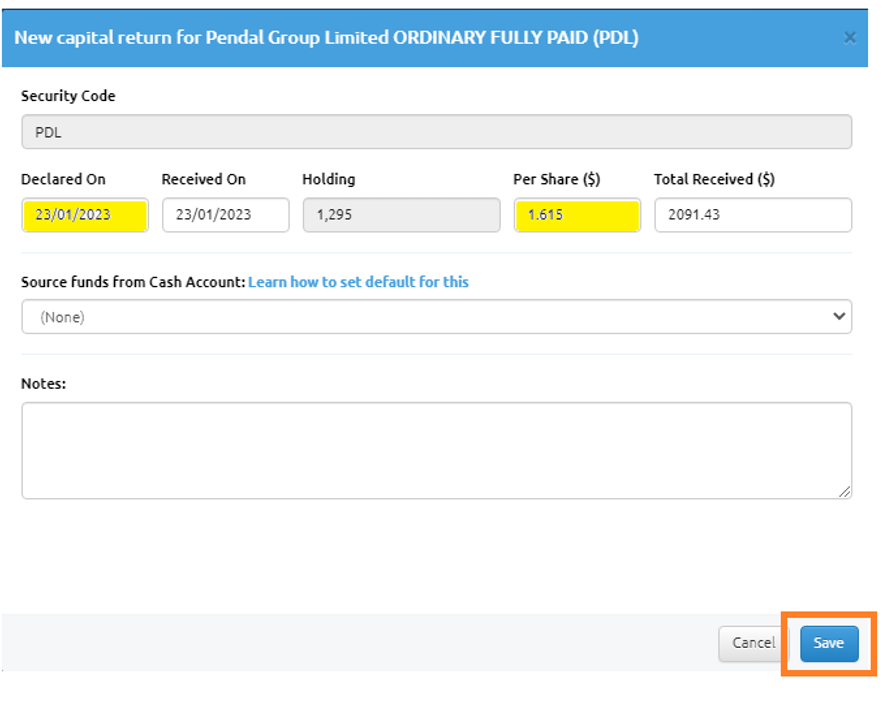The width and height of the screenshot is (893, 701).
Task: Click the Received On date field
Action: pos(225,215)
